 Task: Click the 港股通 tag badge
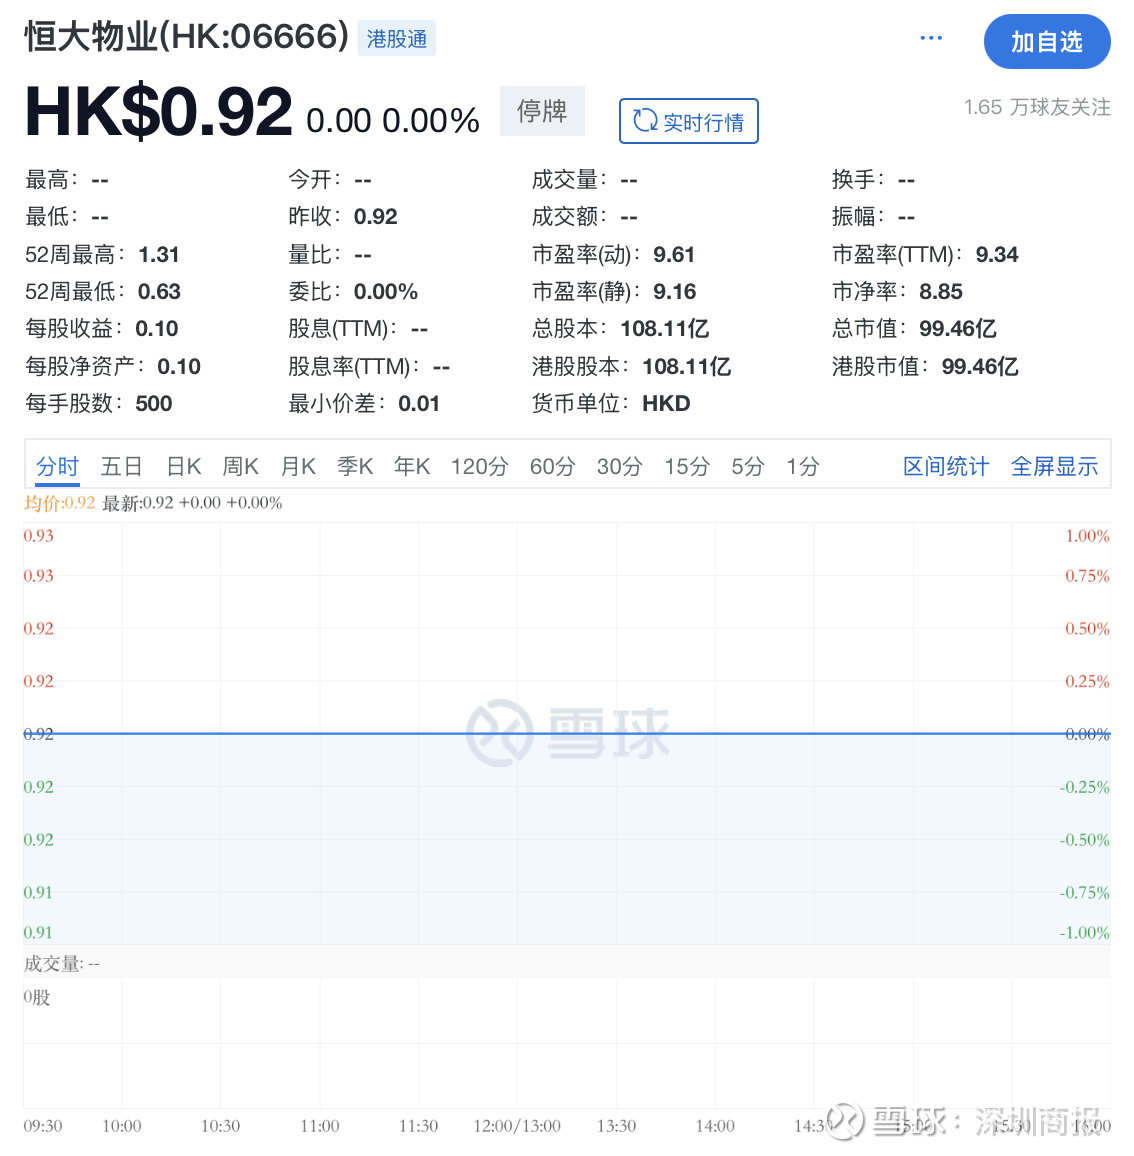tap(397, 39)
